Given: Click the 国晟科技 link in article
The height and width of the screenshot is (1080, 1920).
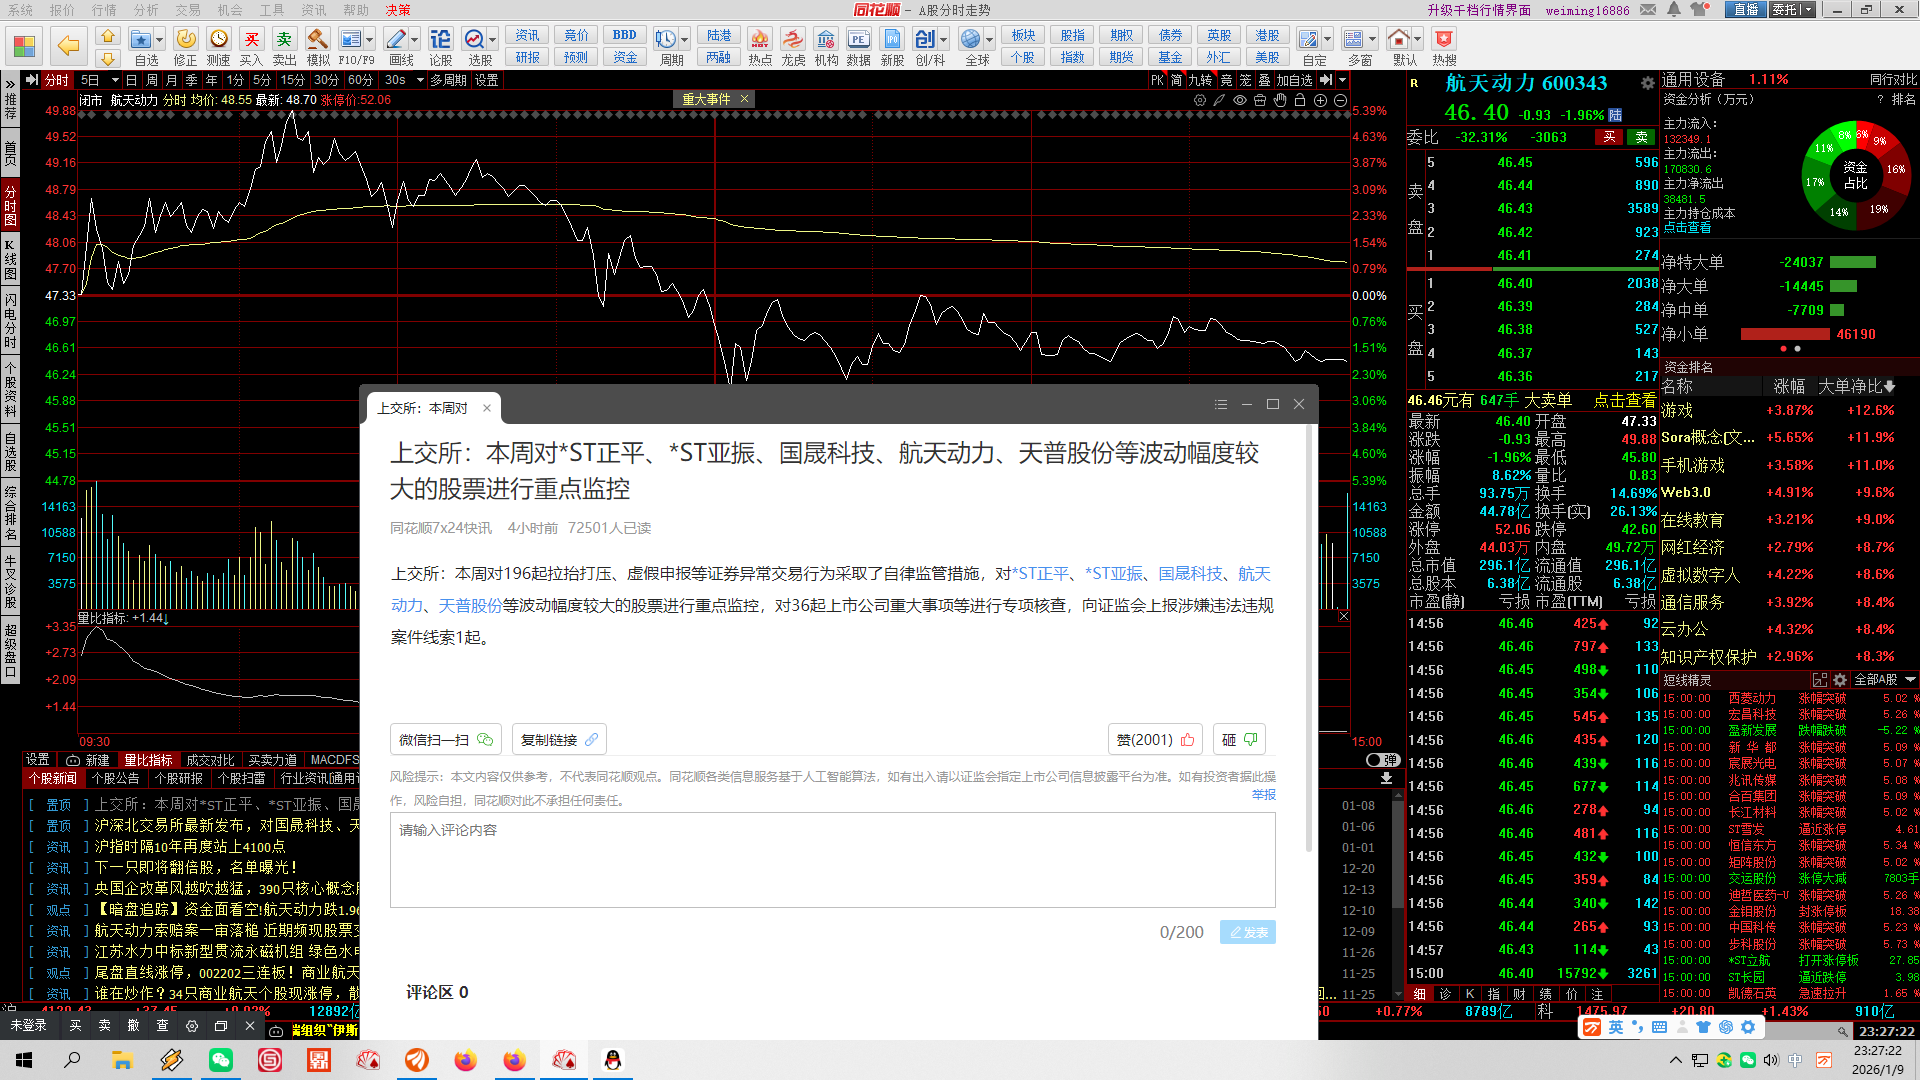Looking at the screenshot, I should click(1190, 574).
